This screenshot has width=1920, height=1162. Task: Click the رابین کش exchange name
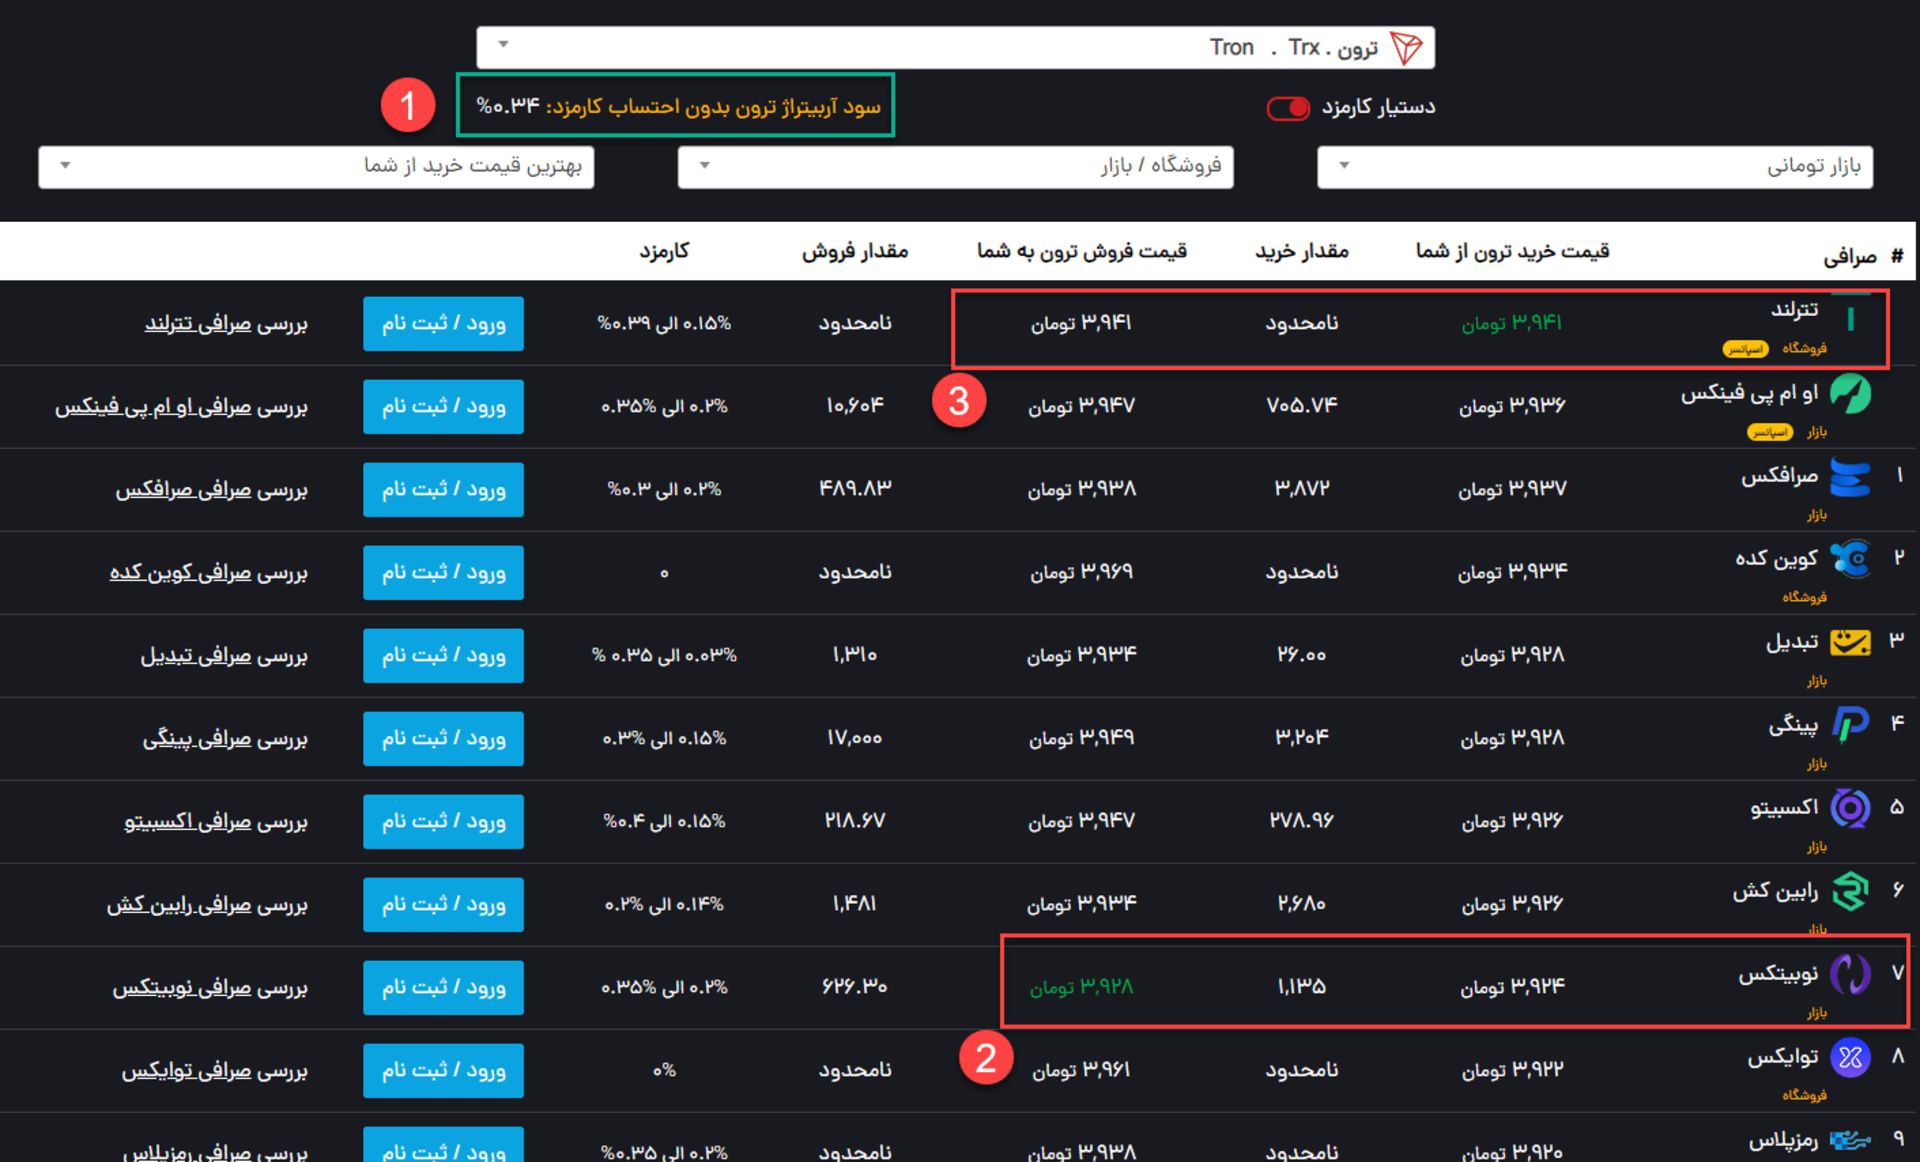(x=1775, y=891)
